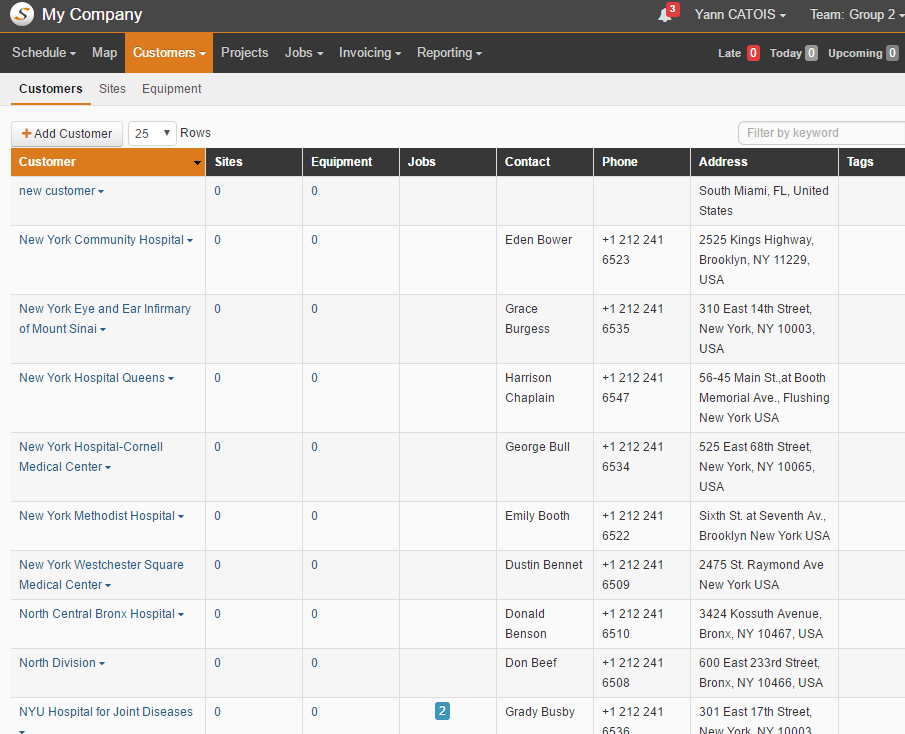Viewport: 905px width, 734px height.
Task: Focus the Filter by keyword field
Action: pyautogui.click(x=821, y=133)
